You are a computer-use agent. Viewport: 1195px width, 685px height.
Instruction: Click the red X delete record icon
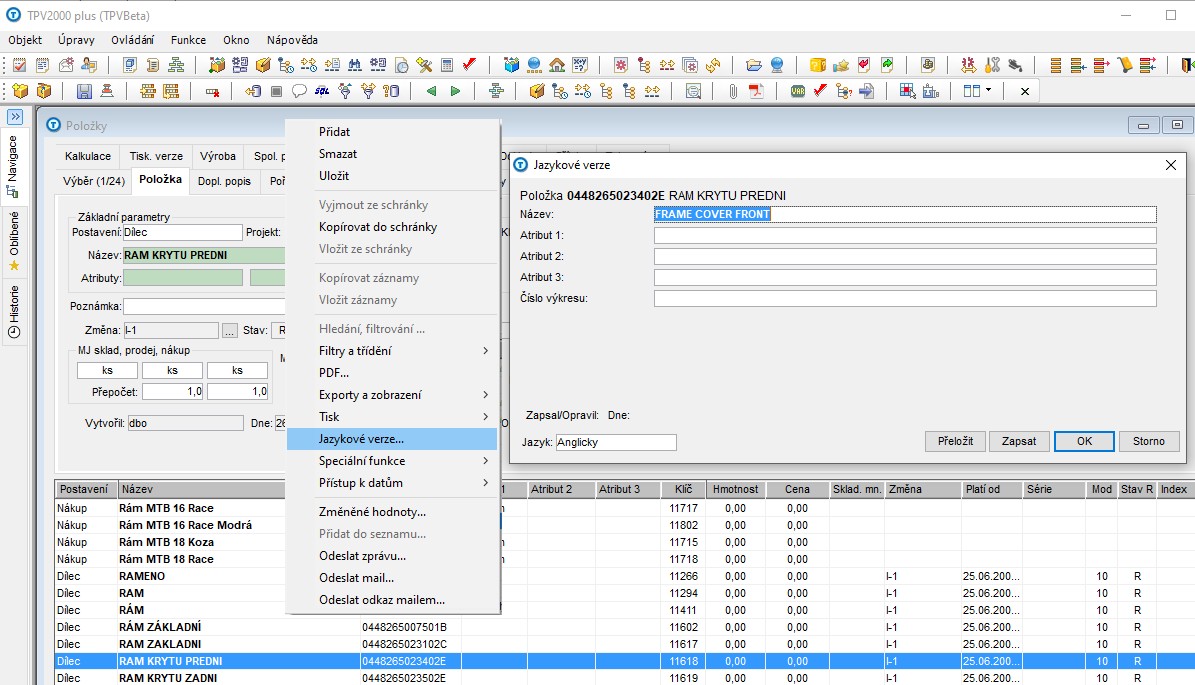213,91
